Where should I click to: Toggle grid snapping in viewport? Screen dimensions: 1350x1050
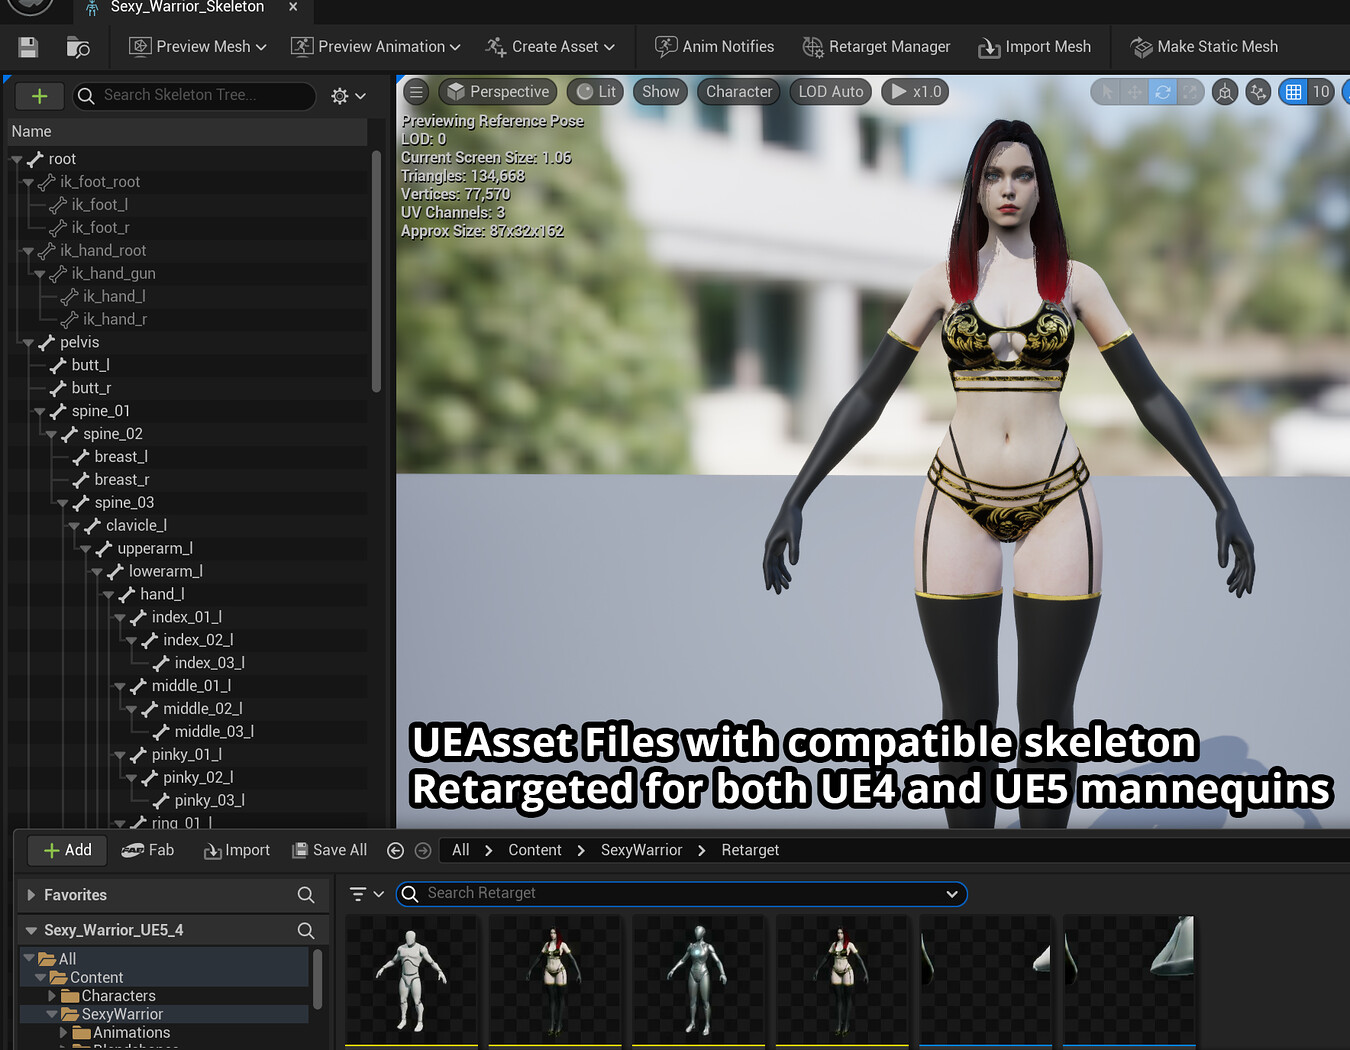point(1293,92)
